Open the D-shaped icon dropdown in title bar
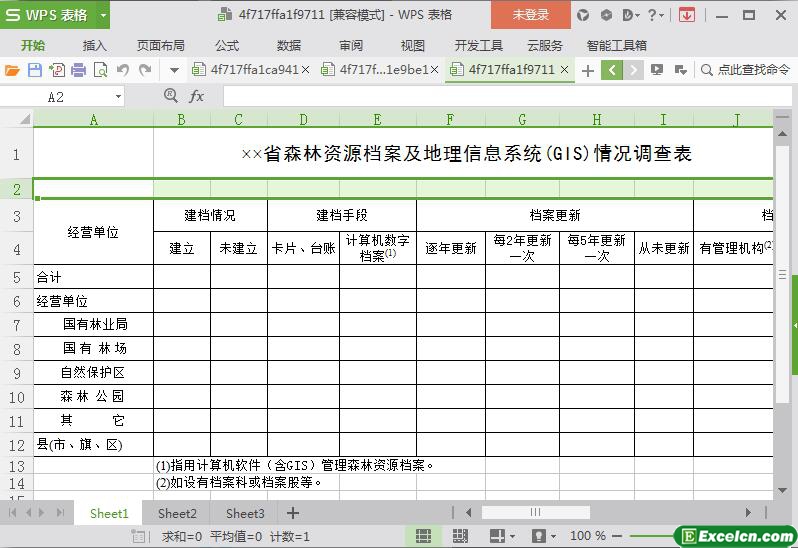 pos(631,15)
